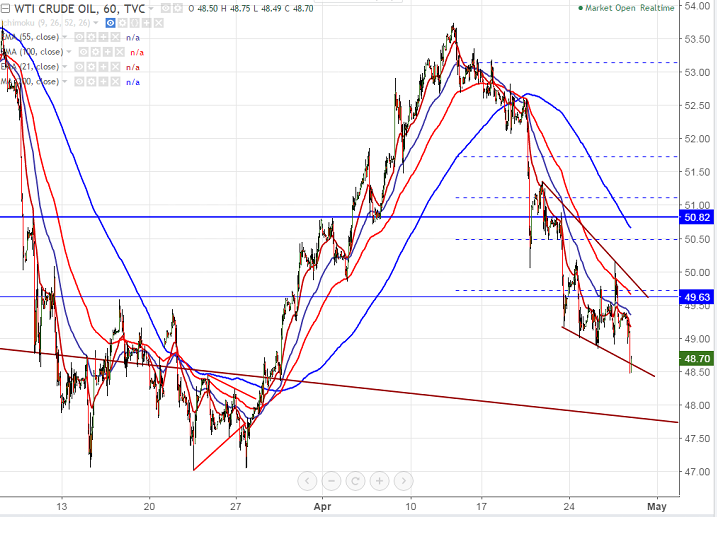725x543 pixels.
Task: Open Ichimoku indicator settings gear
Action: point(123,23)
